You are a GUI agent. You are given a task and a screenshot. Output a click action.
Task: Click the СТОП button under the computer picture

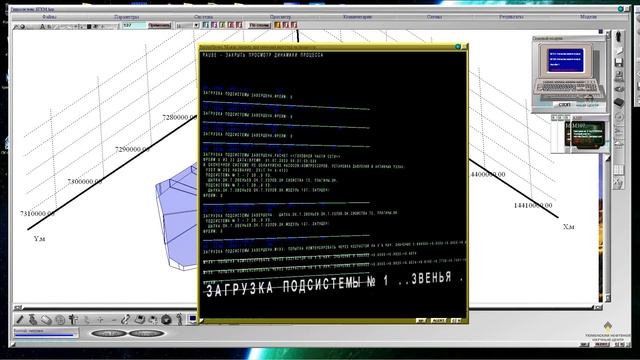click(564, 105)
